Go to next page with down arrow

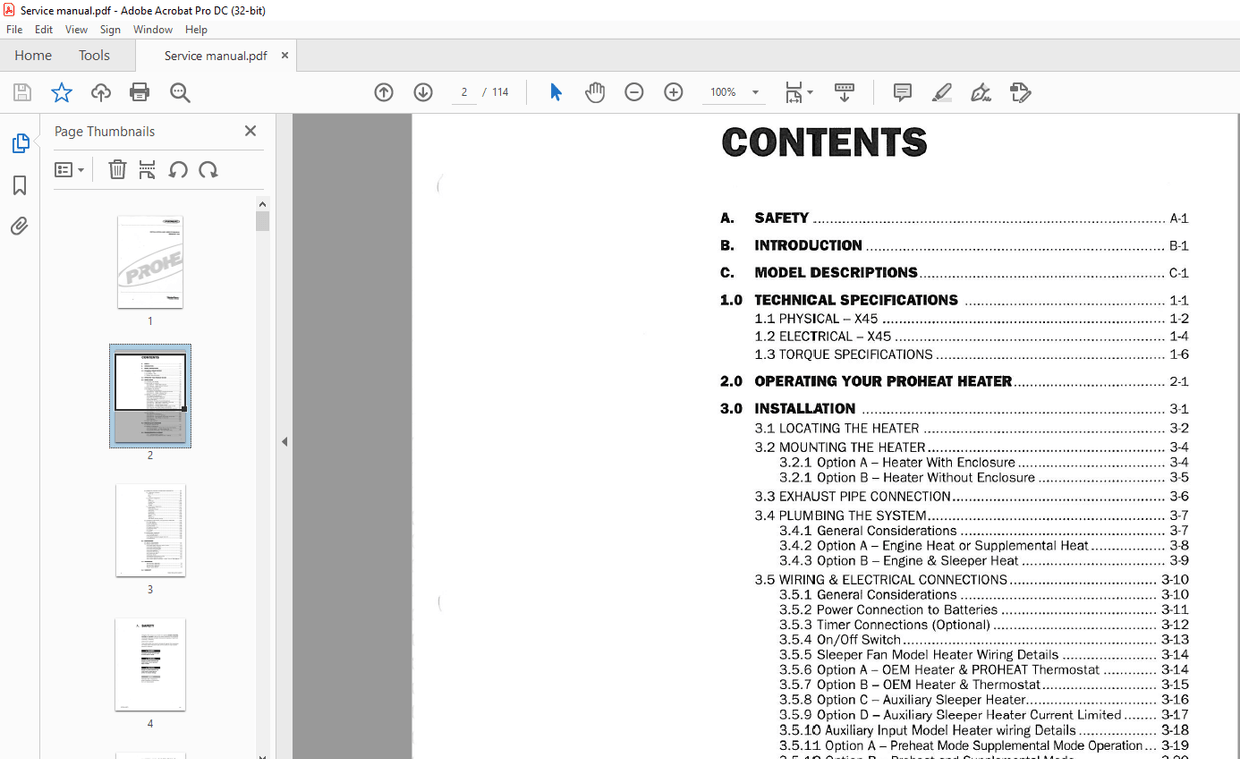(423, 92)
